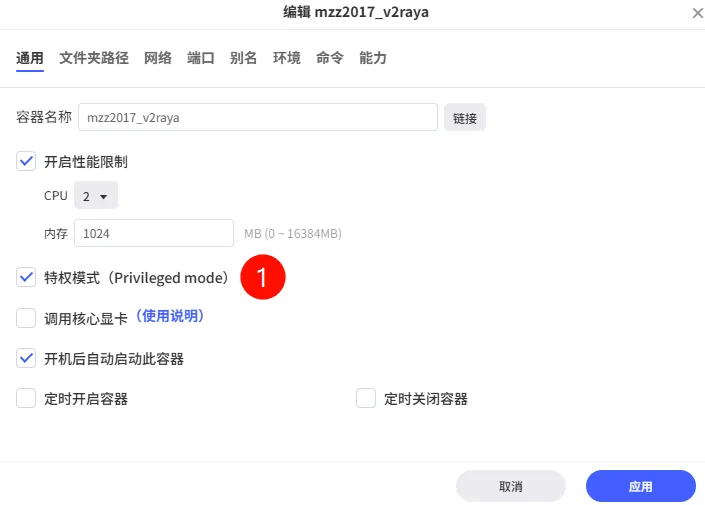The height and width of the screenshot is (505, 705).
Task: Open the 命令 tab
Action: point(330,58)
